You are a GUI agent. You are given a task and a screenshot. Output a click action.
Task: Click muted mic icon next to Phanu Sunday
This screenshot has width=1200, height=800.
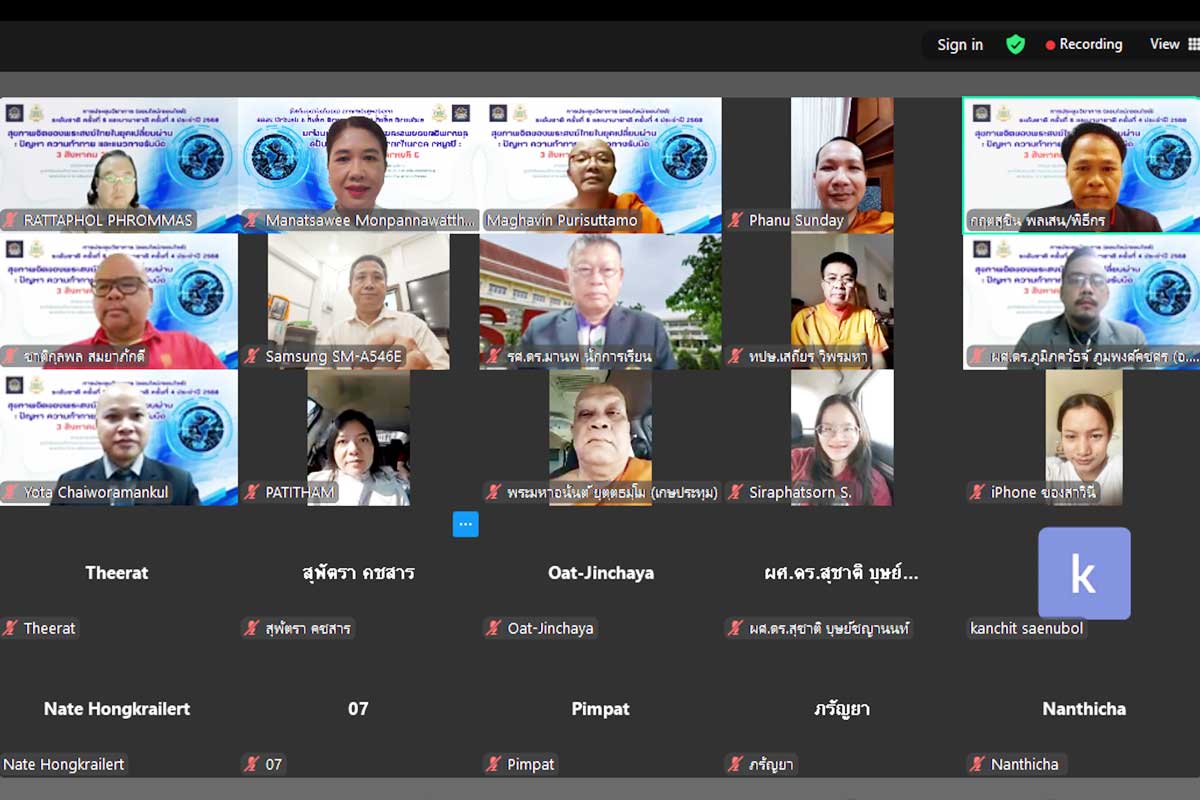737,220
